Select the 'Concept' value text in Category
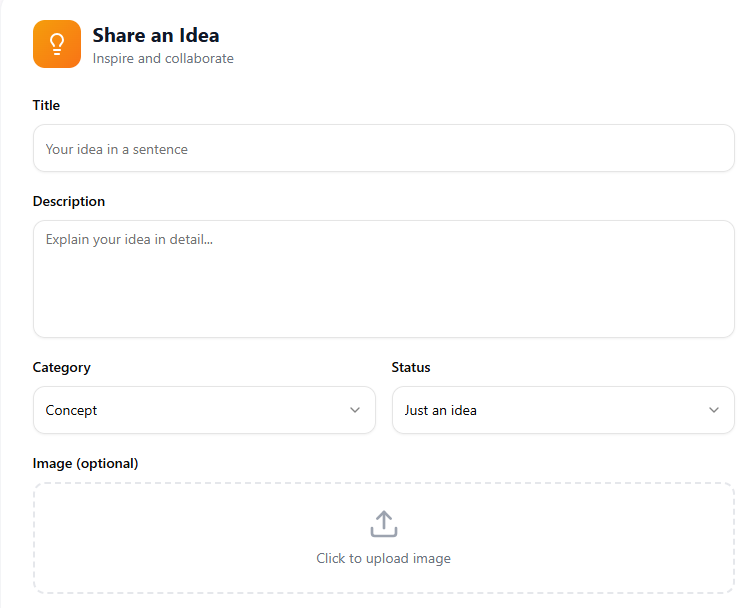This screenshot has height=608, width=750. [72, 410]
